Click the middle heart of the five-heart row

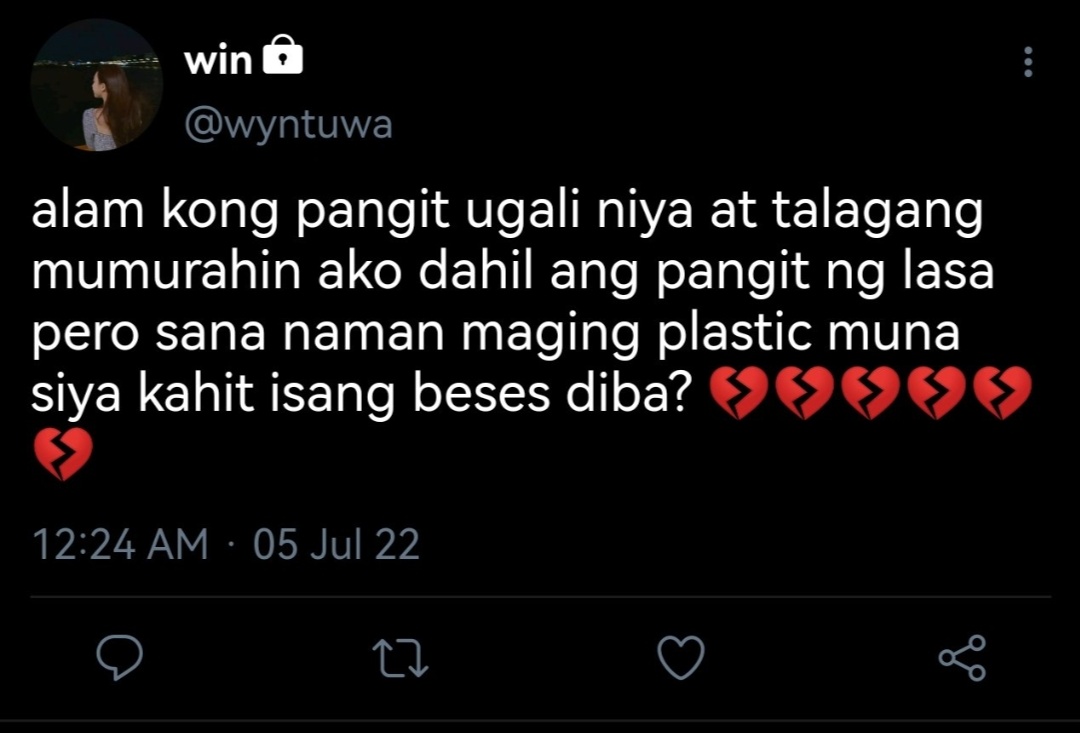coord(870,393)
